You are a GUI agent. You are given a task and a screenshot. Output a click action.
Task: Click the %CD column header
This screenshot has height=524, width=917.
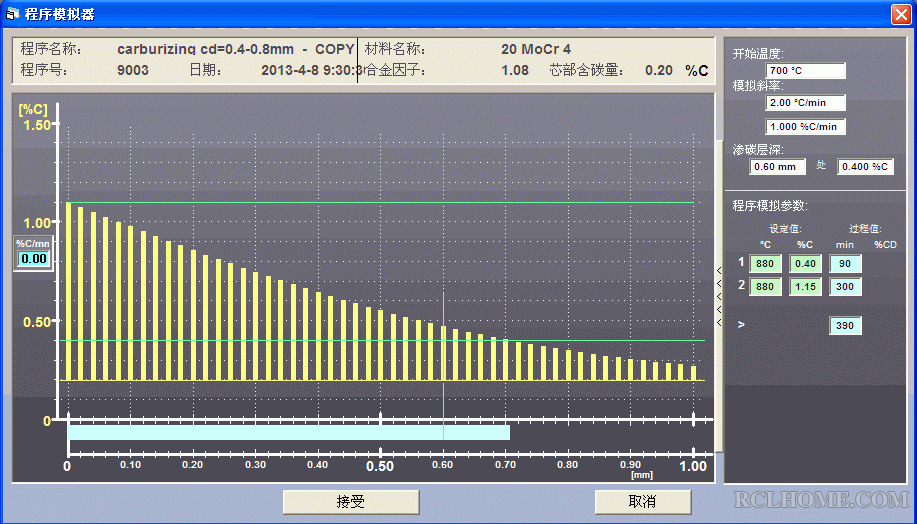point(885,245)
